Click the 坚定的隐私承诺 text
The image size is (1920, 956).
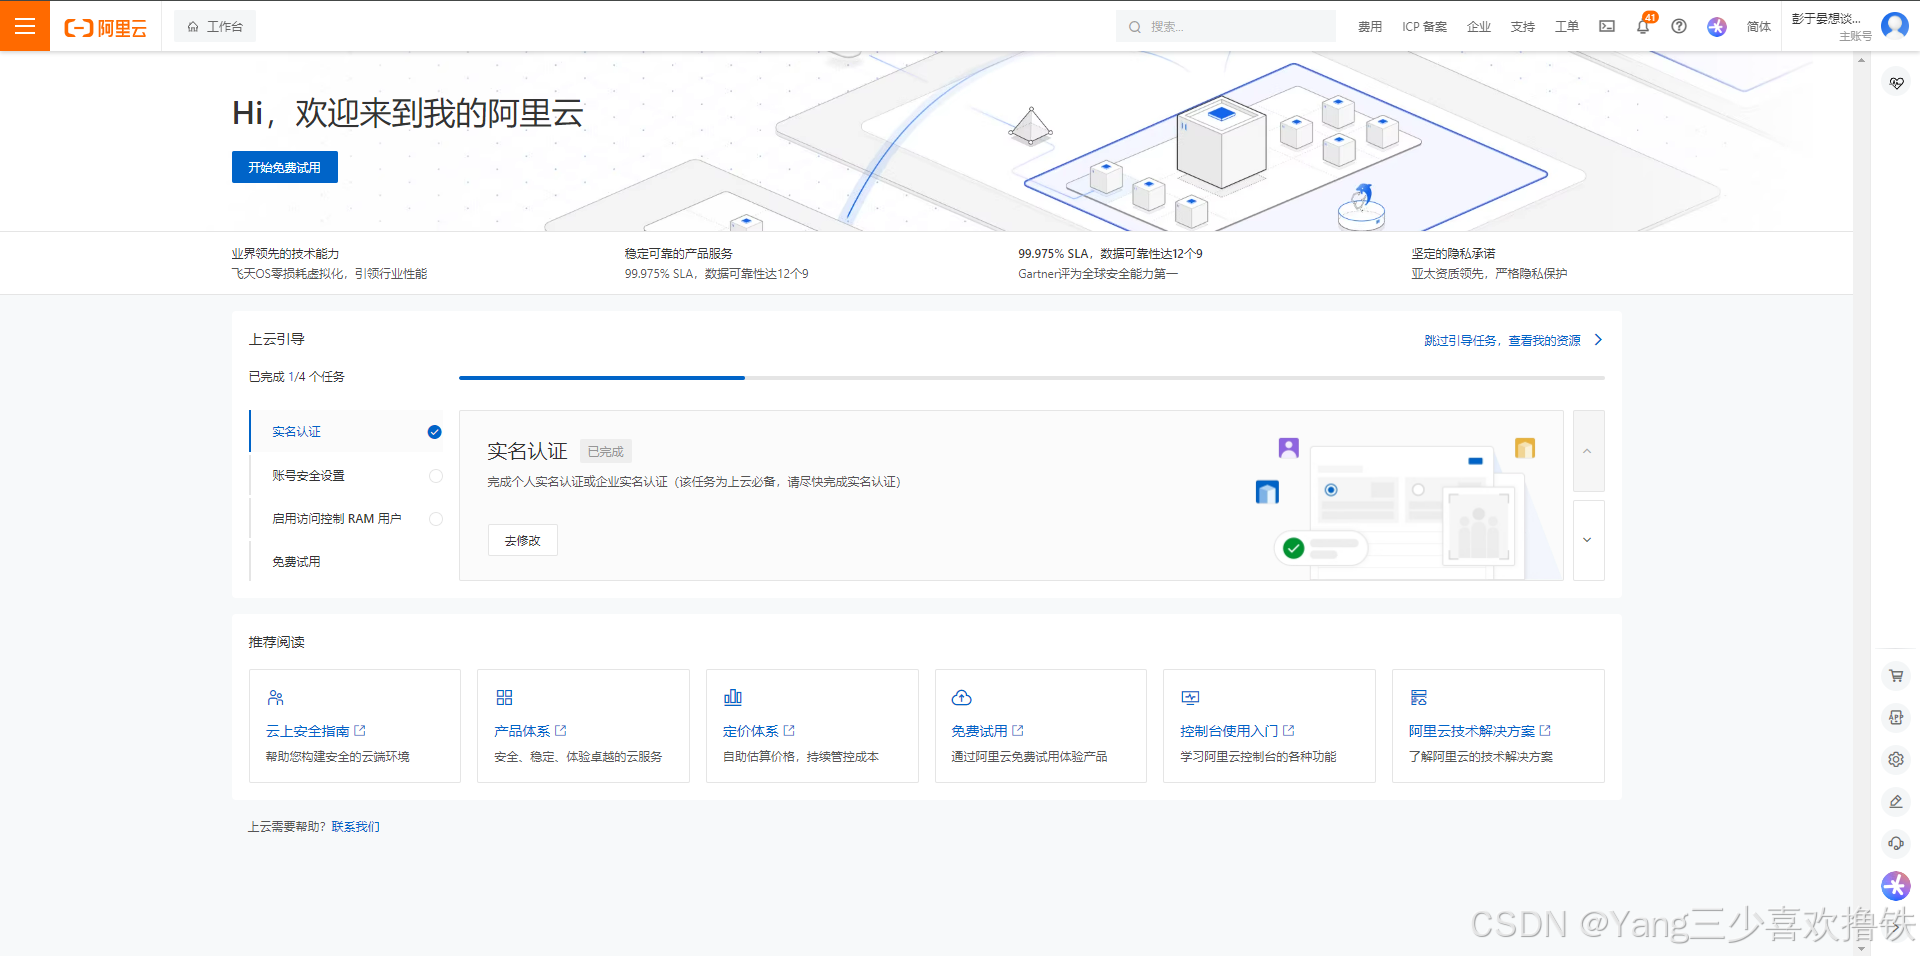click(1453, 254)
